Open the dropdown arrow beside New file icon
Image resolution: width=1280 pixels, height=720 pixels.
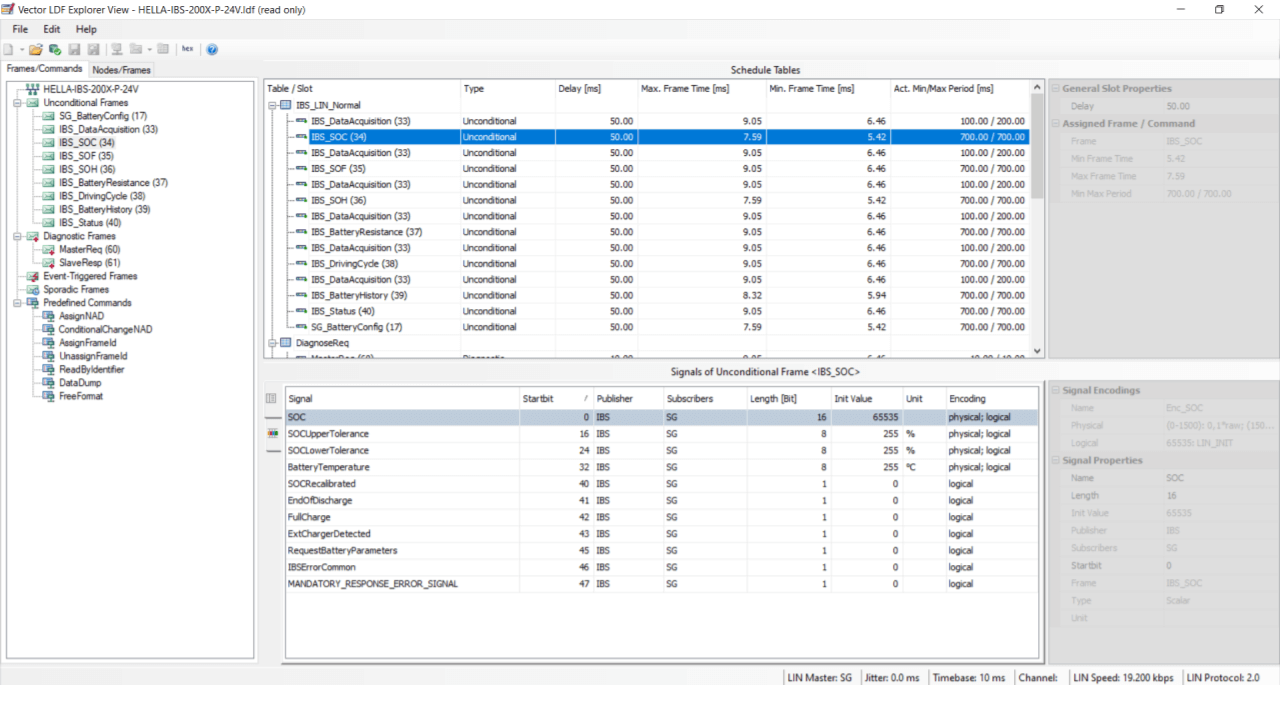[x=21, y=49]
